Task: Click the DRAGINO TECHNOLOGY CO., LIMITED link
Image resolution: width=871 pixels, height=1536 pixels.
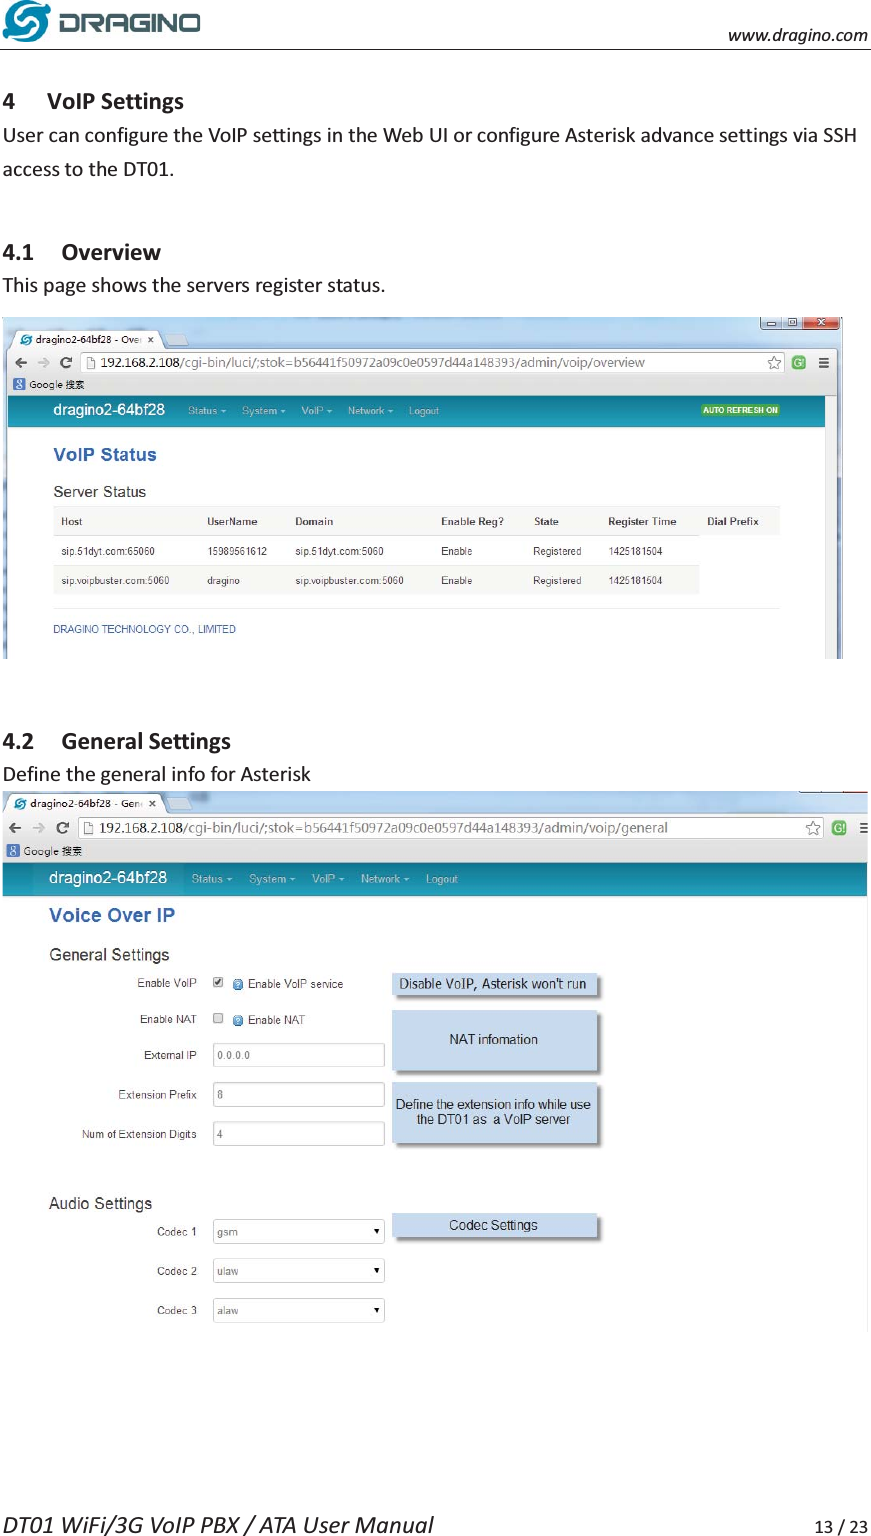Action: point(144,628)
